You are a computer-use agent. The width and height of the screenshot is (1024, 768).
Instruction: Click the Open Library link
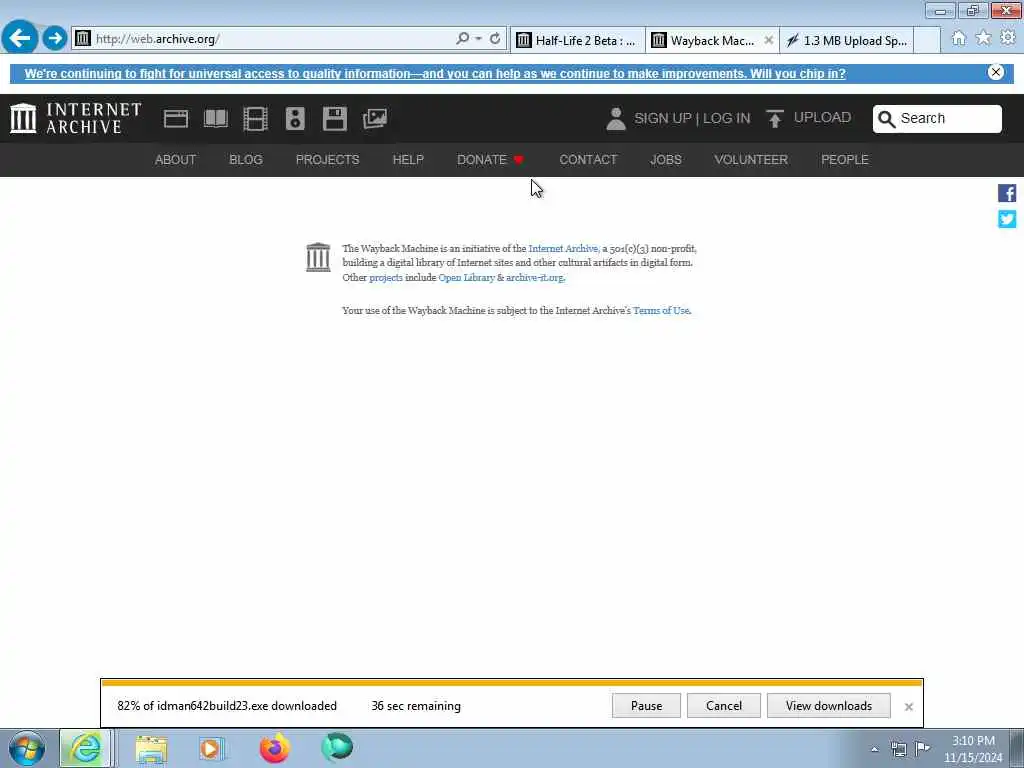466,278
